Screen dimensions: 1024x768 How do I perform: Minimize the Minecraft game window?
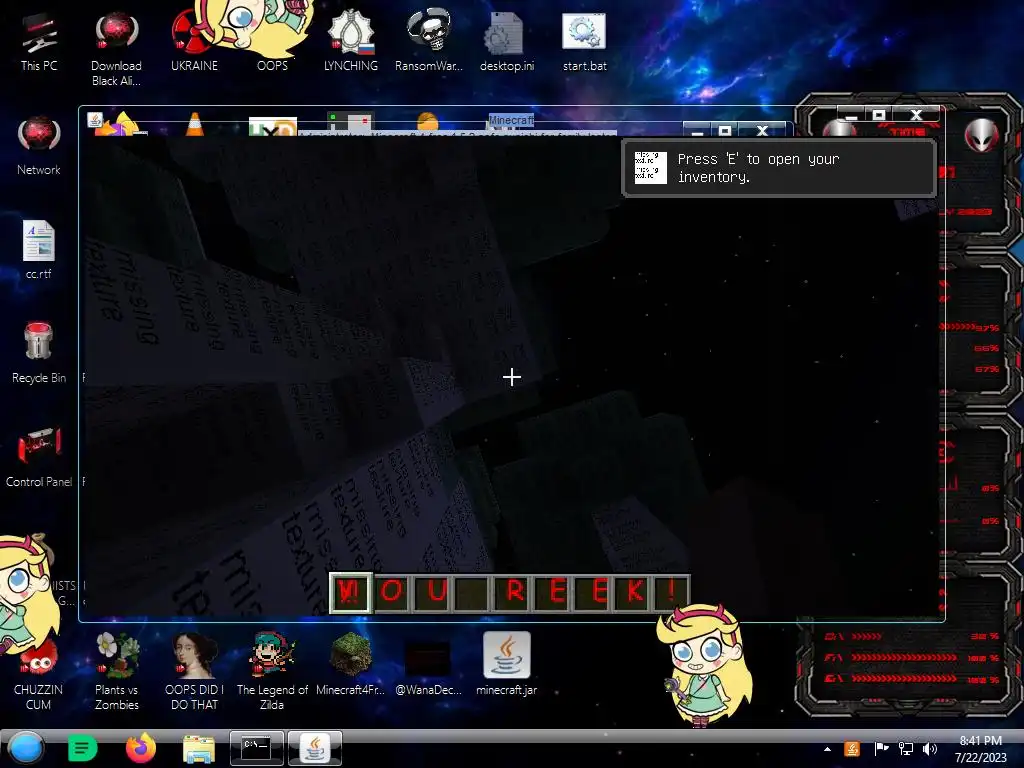850,116
